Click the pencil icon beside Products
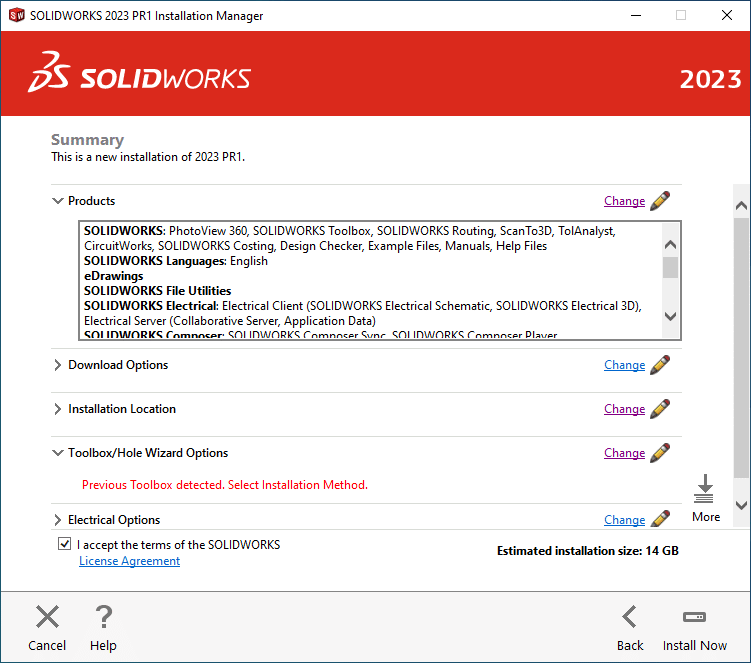 point(660,201)
